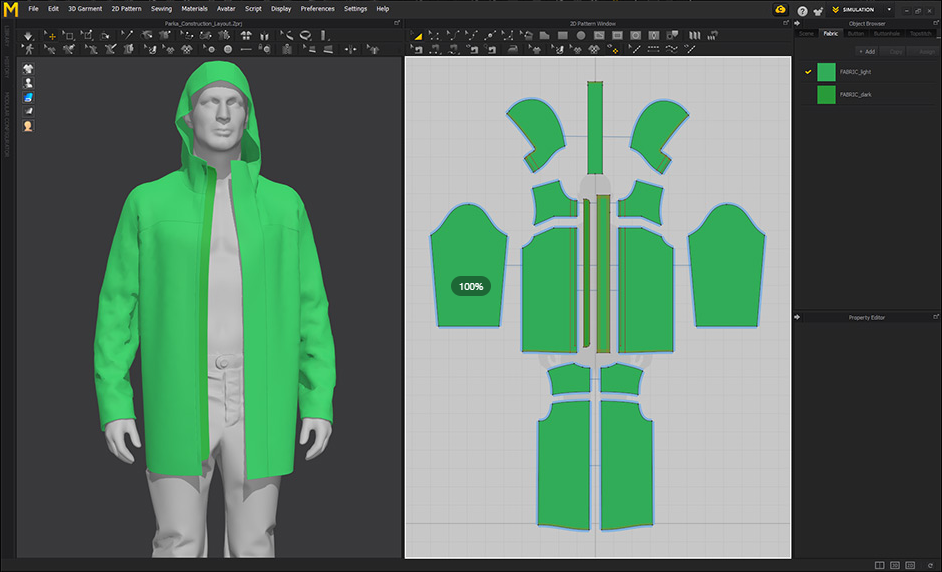Click the Assign button
The image size is (942, 572).
coord(926,52)
